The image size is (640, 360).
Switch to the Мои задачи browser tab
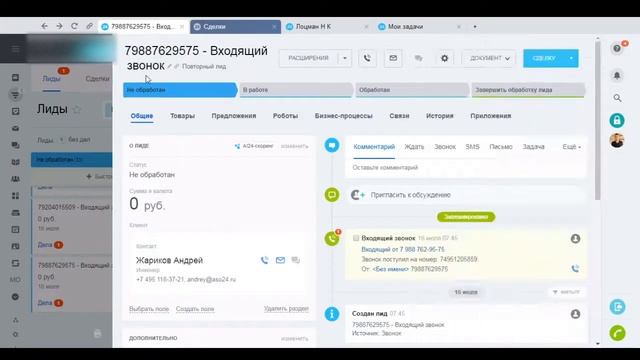click(x=420, y=27)
